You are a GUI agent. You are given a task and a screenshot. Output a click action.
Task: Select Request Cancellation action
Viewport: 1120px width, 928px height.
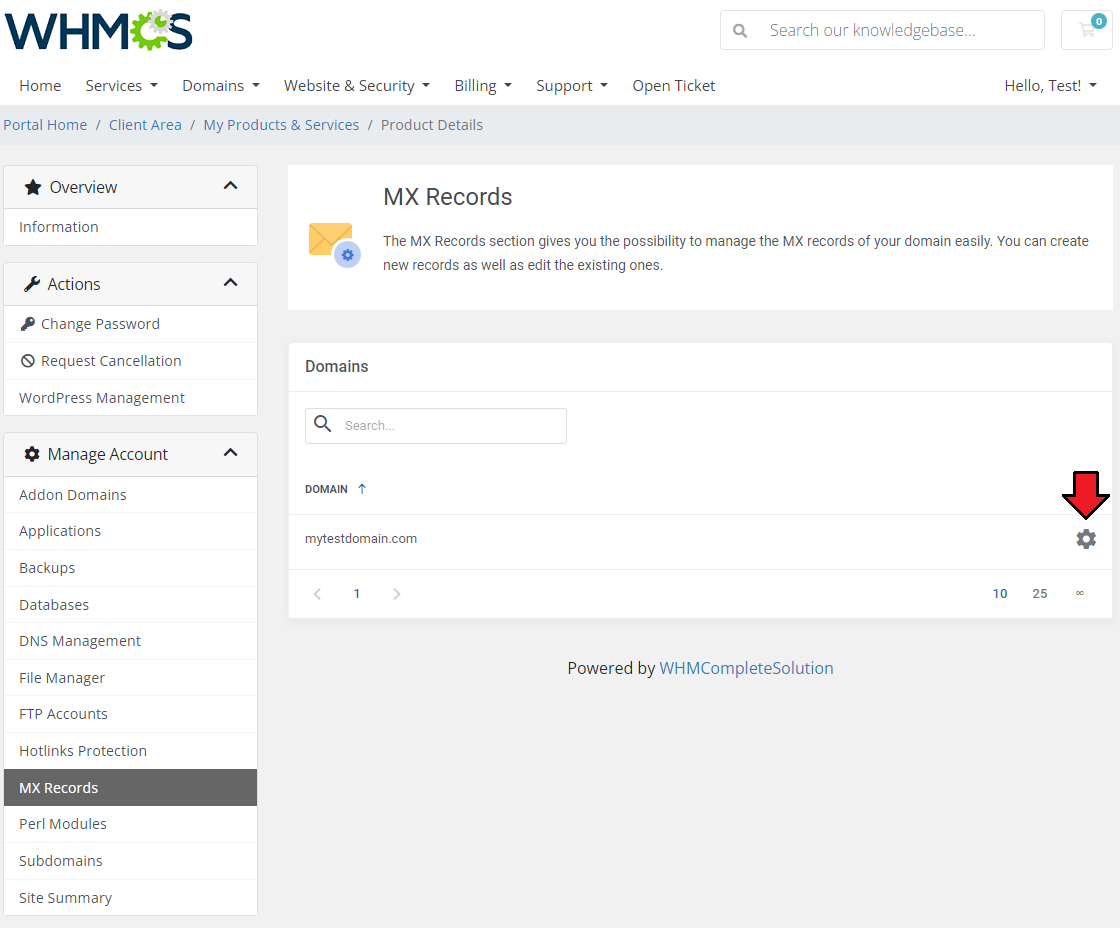[131, 361]
